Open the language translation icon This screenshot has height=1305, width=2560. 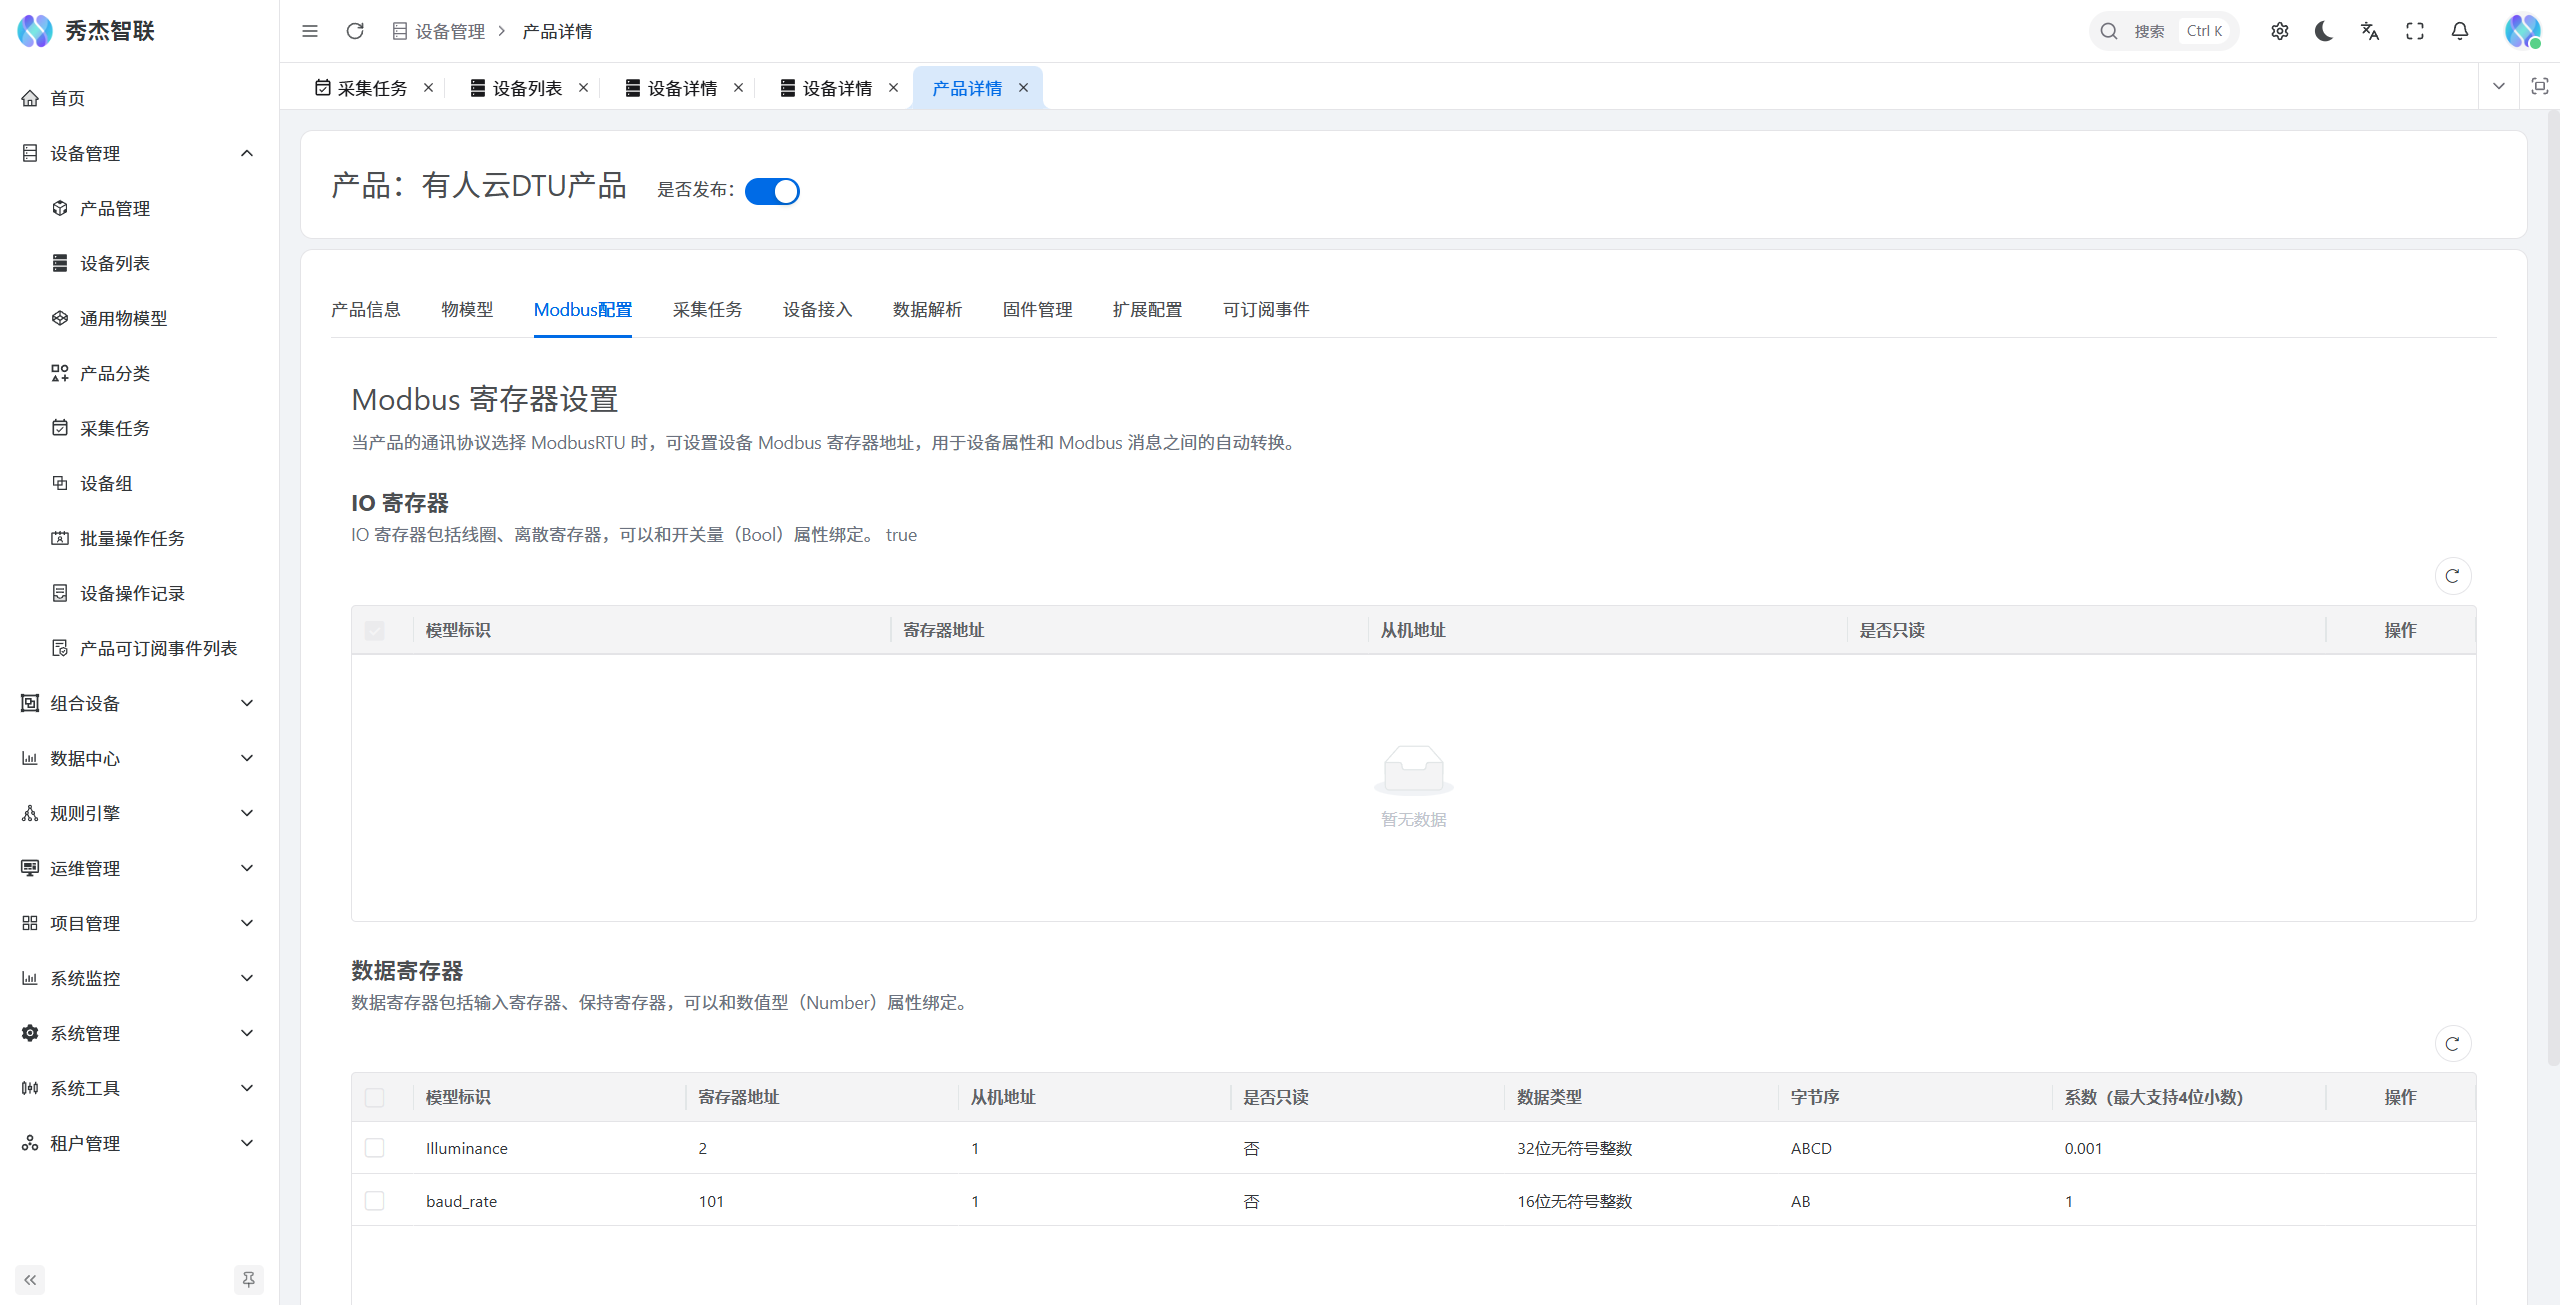point(2369,31)
